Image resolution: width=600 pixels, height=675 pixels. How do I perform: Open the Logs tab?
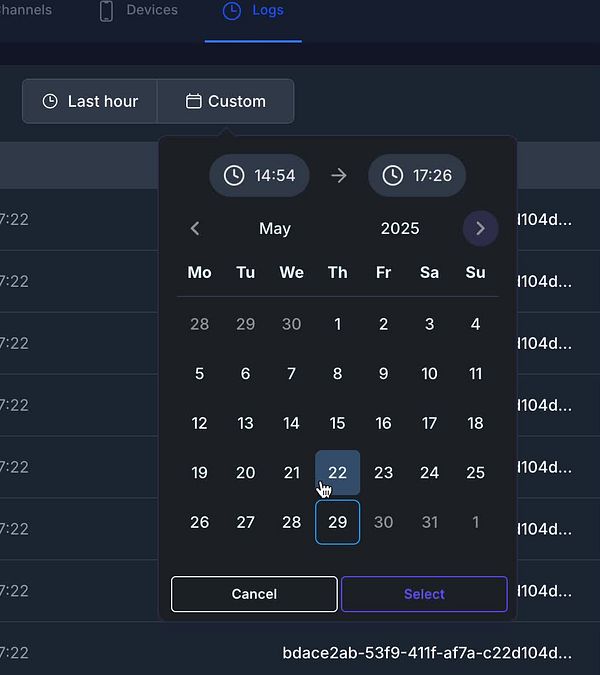[x=253, y=10]
